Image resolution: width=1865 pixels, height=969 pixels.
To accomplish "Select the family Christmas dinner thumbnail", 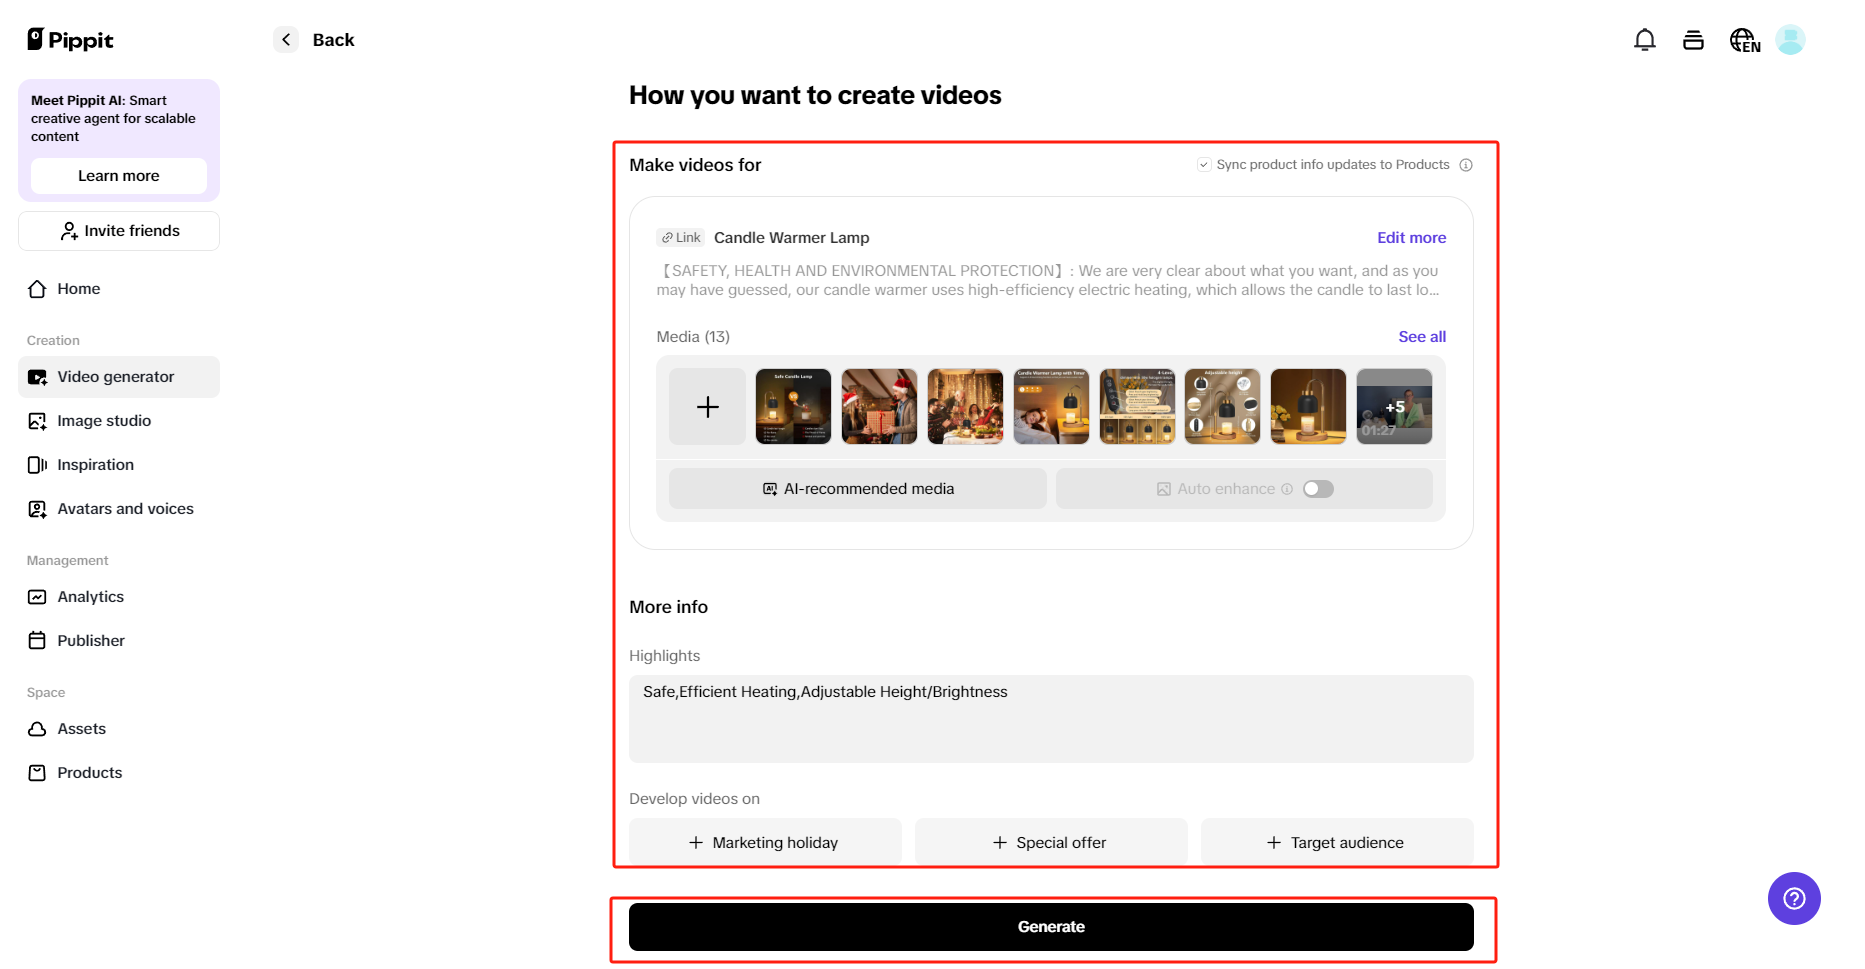I will [966, 407].
